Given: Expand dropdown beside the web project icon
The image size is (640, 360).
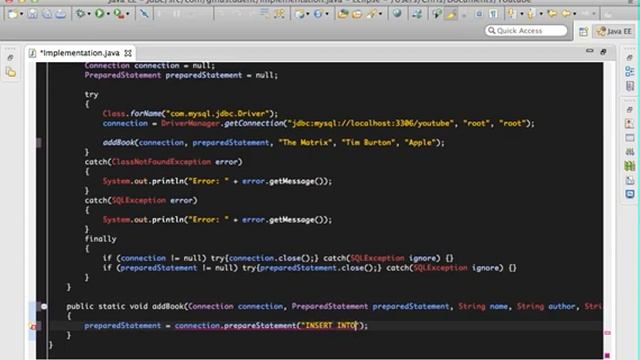Looking at the screenshot, I should click(308, 14).
